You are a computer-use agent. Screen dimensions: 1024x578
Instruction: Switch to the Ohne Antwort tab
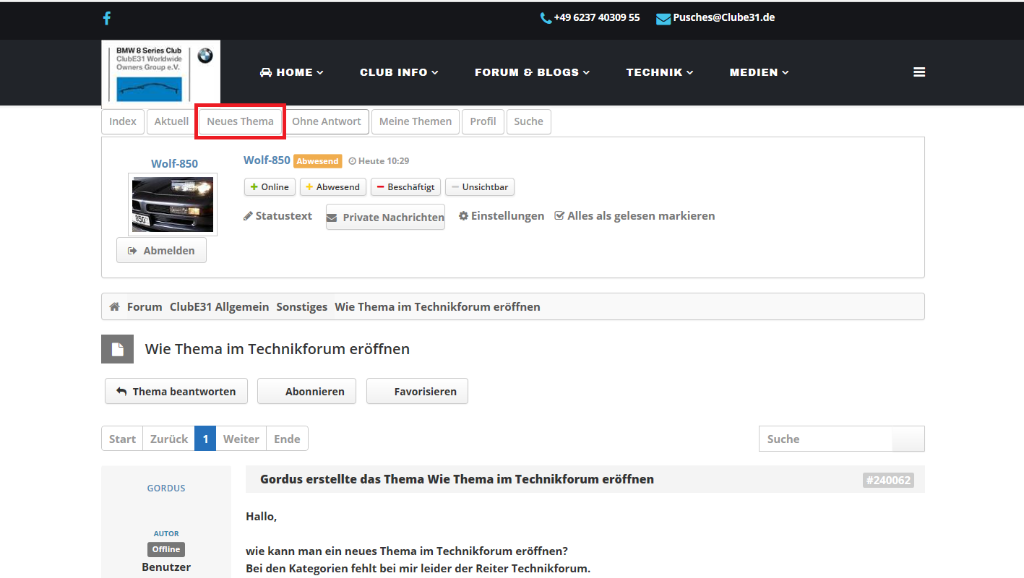[x=326, y=122]
